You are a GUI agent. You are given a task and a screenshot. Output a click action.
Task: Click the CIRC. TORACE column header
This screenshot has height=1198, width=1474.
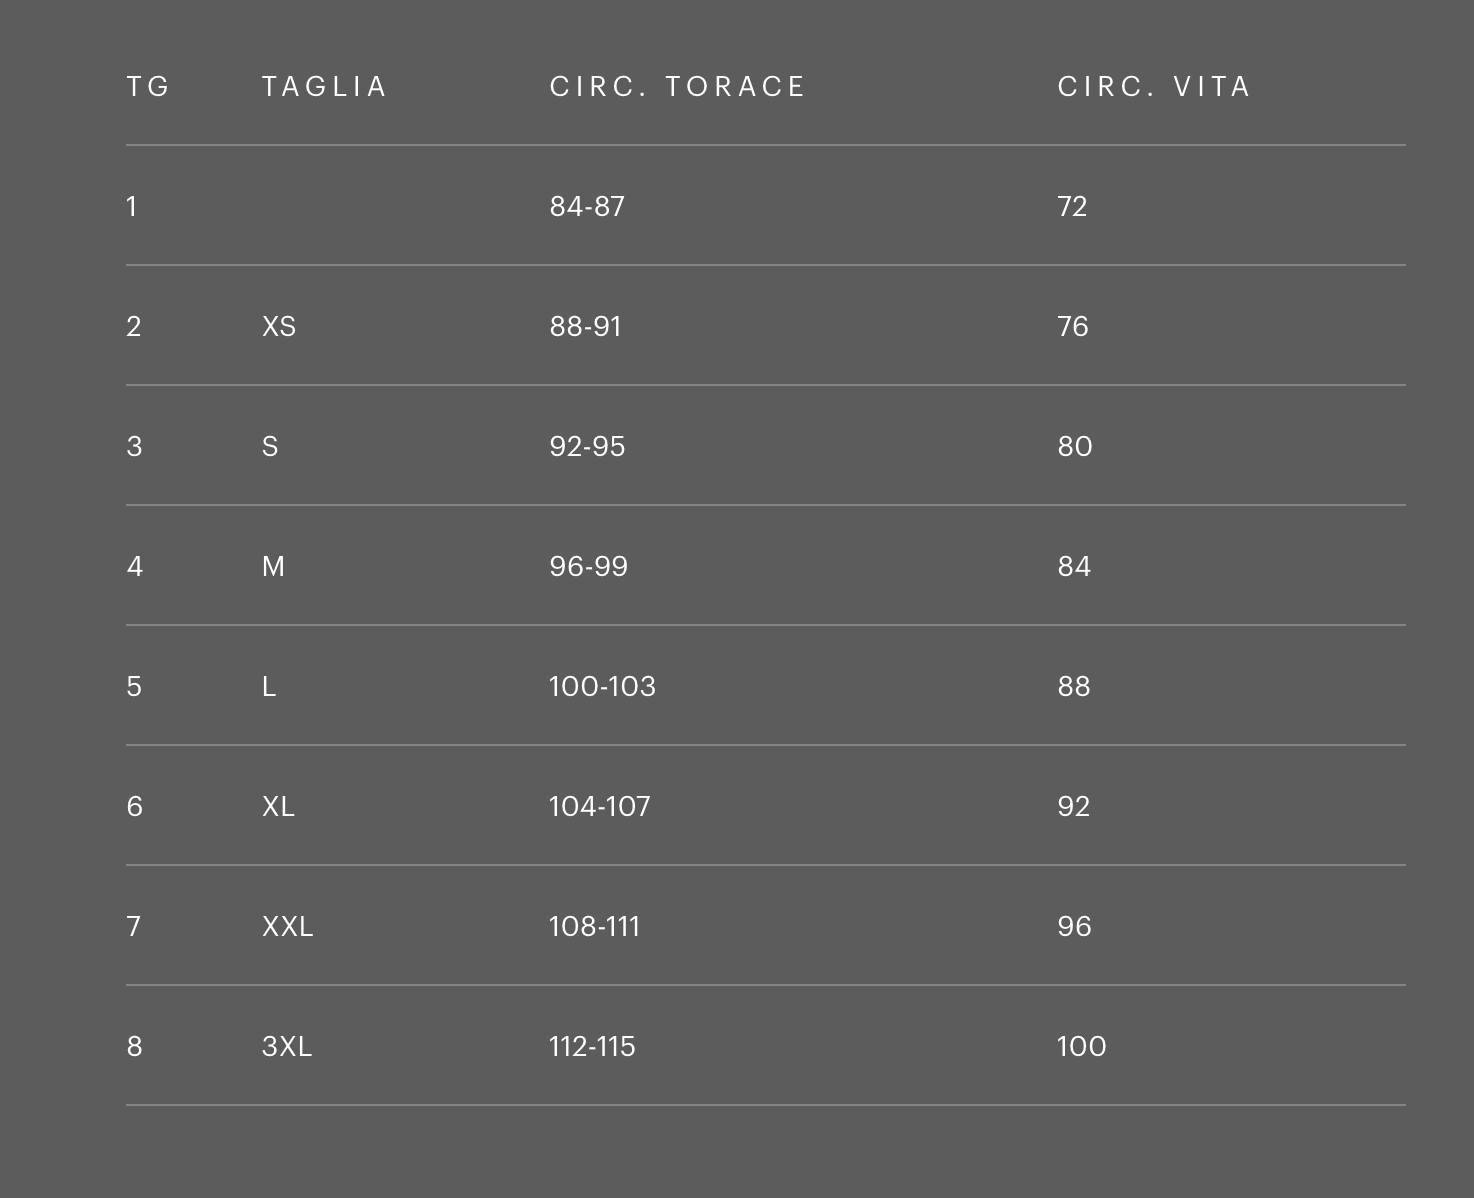(677, 87)
